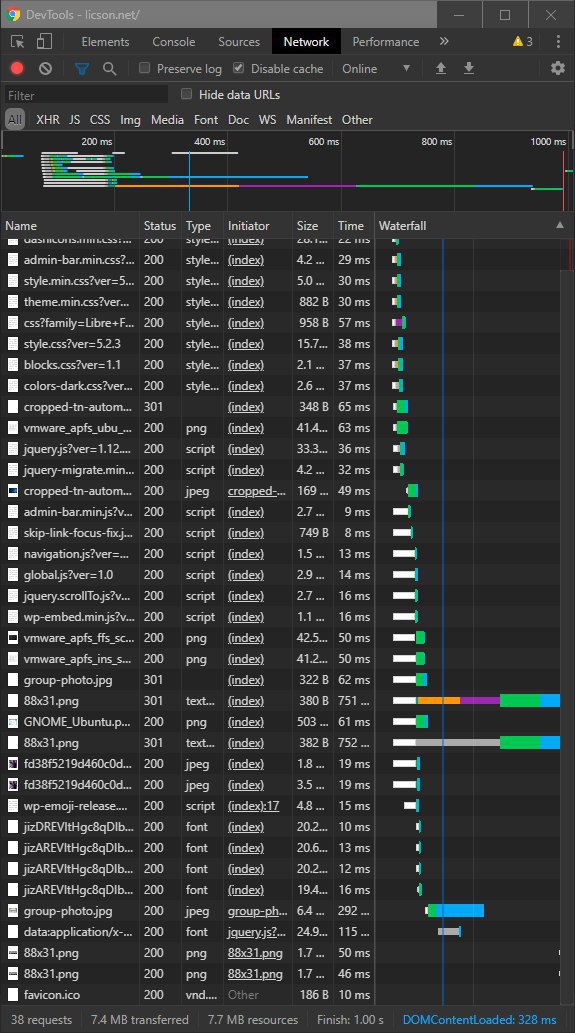Open the Online throttling dropdown

click(376, 69)
